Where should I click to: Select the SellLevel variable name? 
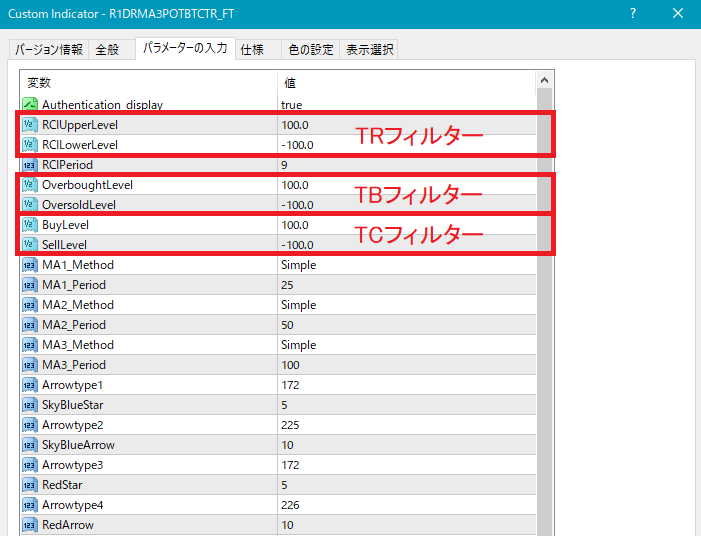64,245
